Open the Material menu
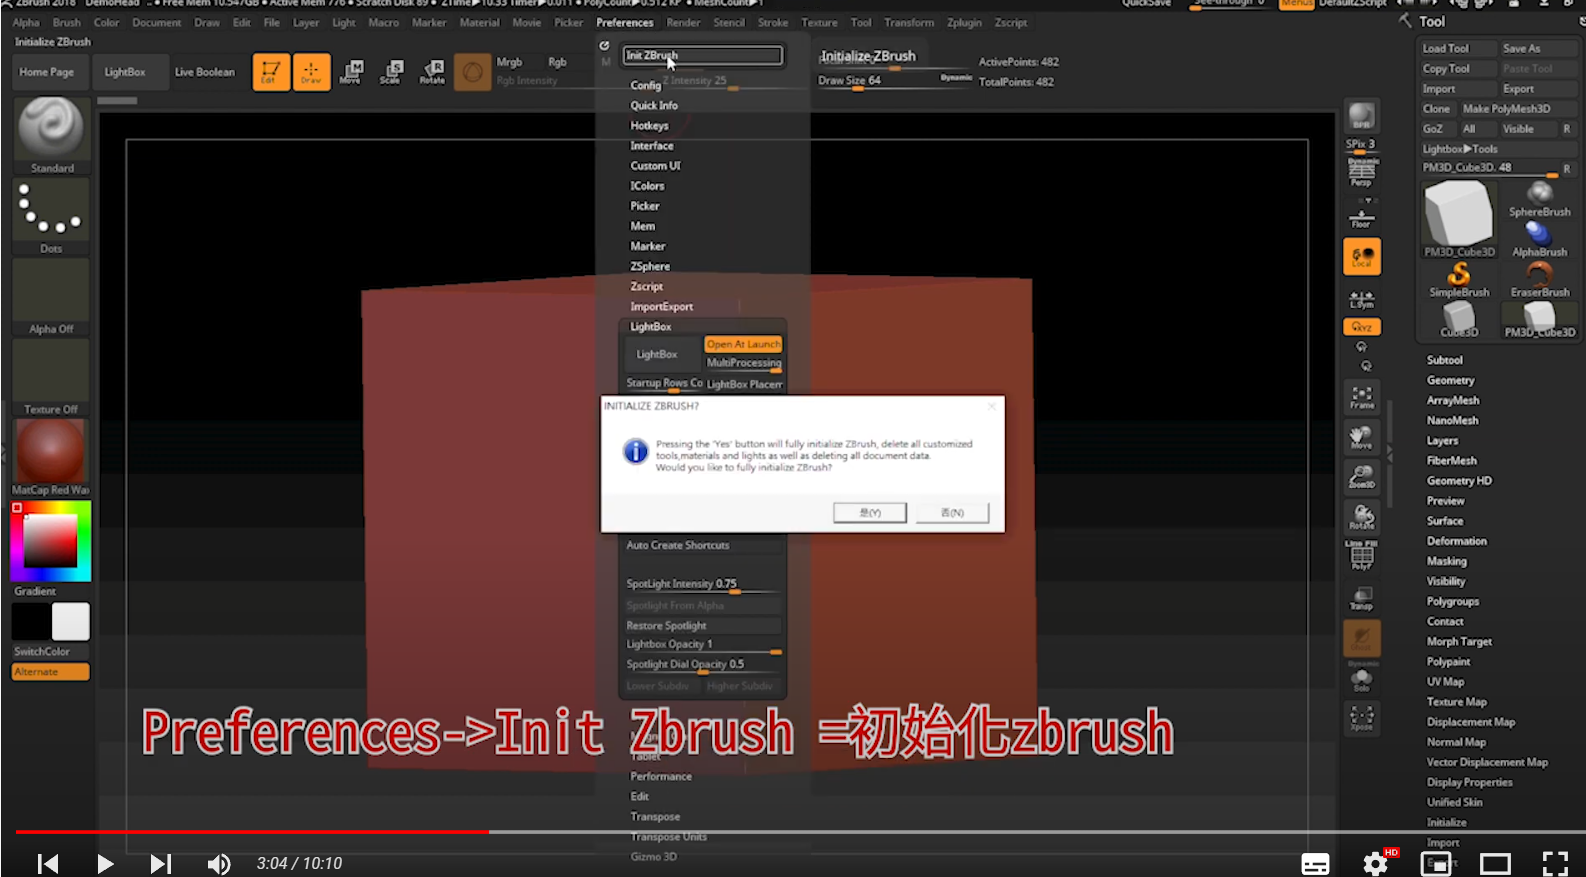 pyautogui.click(x=479, y=22)
